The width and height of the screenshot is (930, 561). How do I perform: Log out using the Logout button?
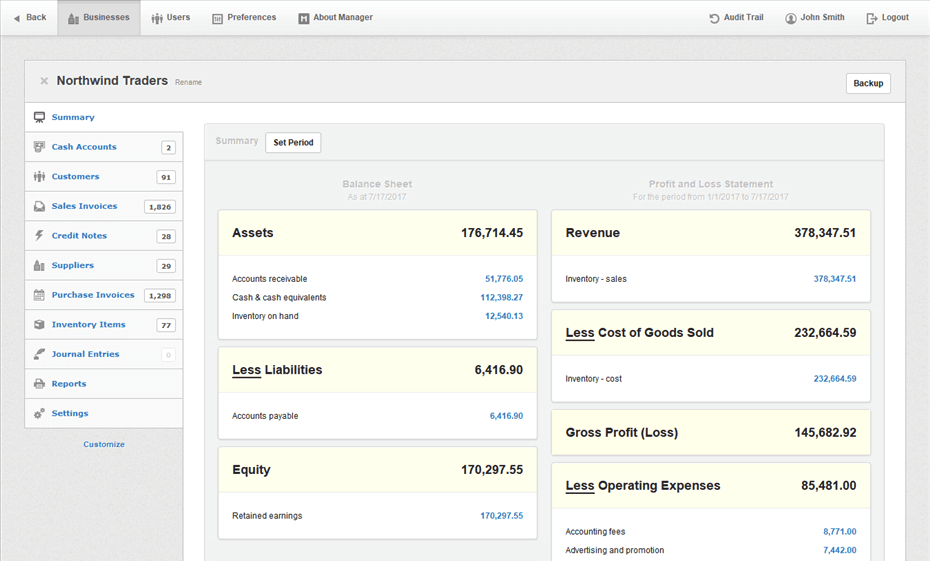[x=887, y=18]
